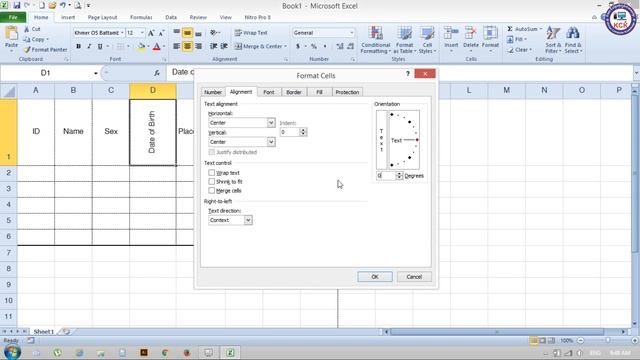Viewport: 640px width, 360px height.
Task: Open the General number format dropdown
Action: click(351, 33)
